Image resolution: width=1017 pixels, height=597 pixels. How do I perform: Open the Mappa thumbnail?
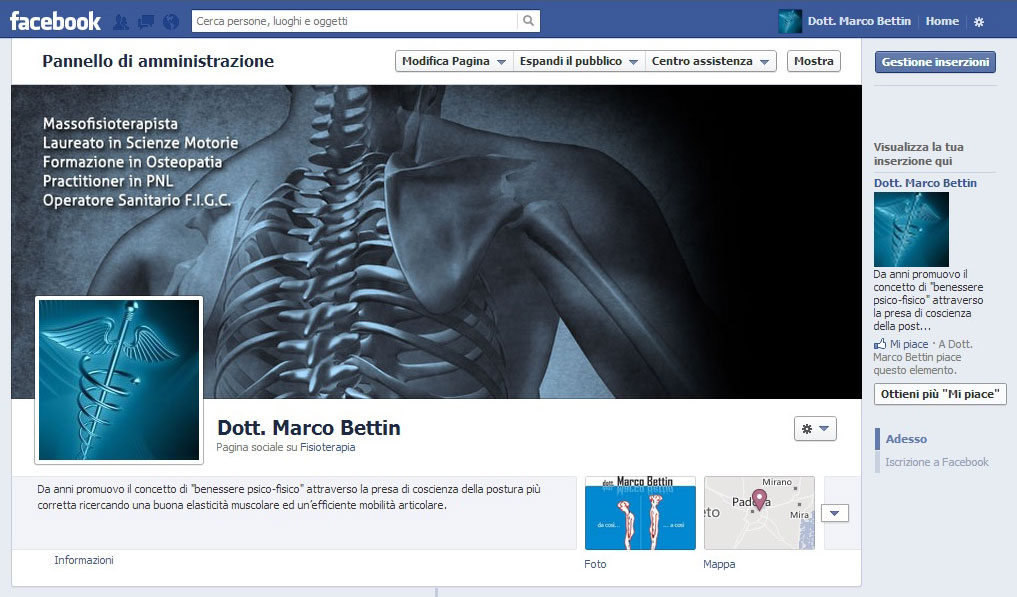[x=760, y=513]
